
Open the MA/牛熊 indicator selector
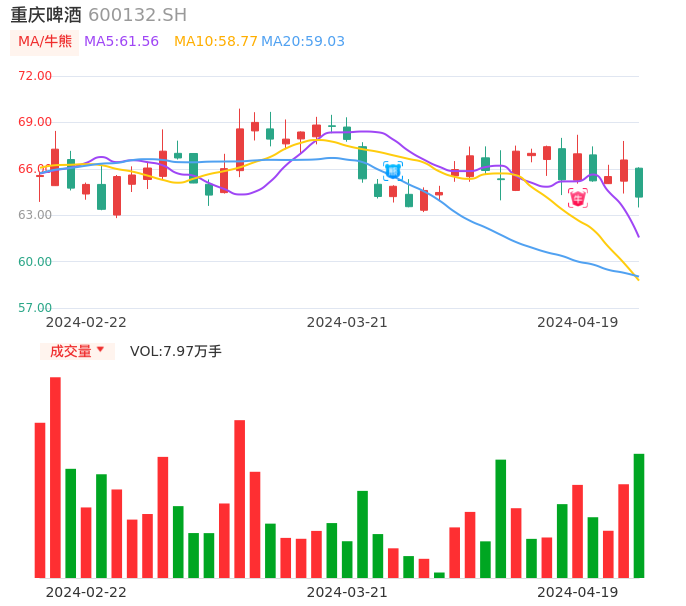(44, 41)
